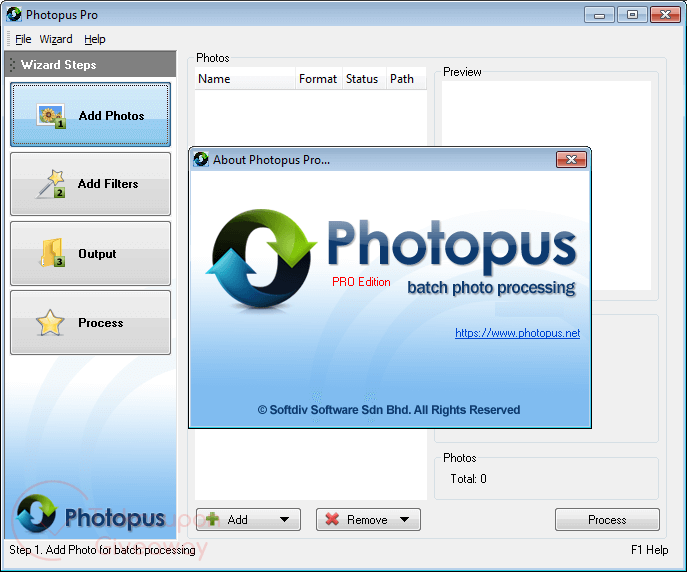Expand the Add button dropdown arrow
The image size is (687, 572).
[284, 519]
